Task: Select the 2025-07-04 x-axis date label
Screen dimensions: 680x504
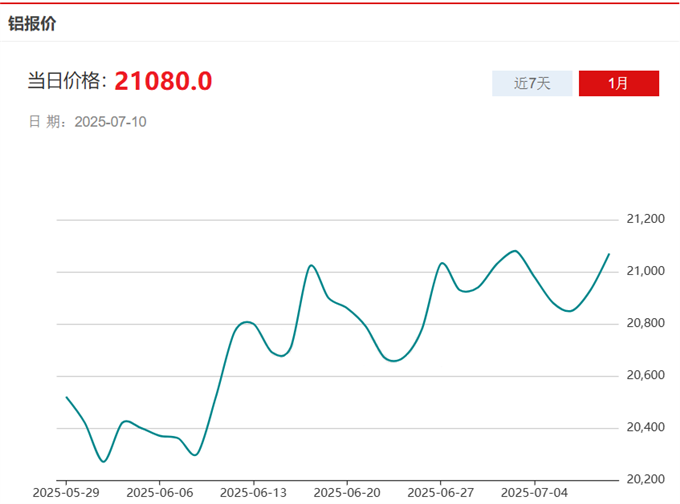Action: pyautogui.click(x=534, y=492)
